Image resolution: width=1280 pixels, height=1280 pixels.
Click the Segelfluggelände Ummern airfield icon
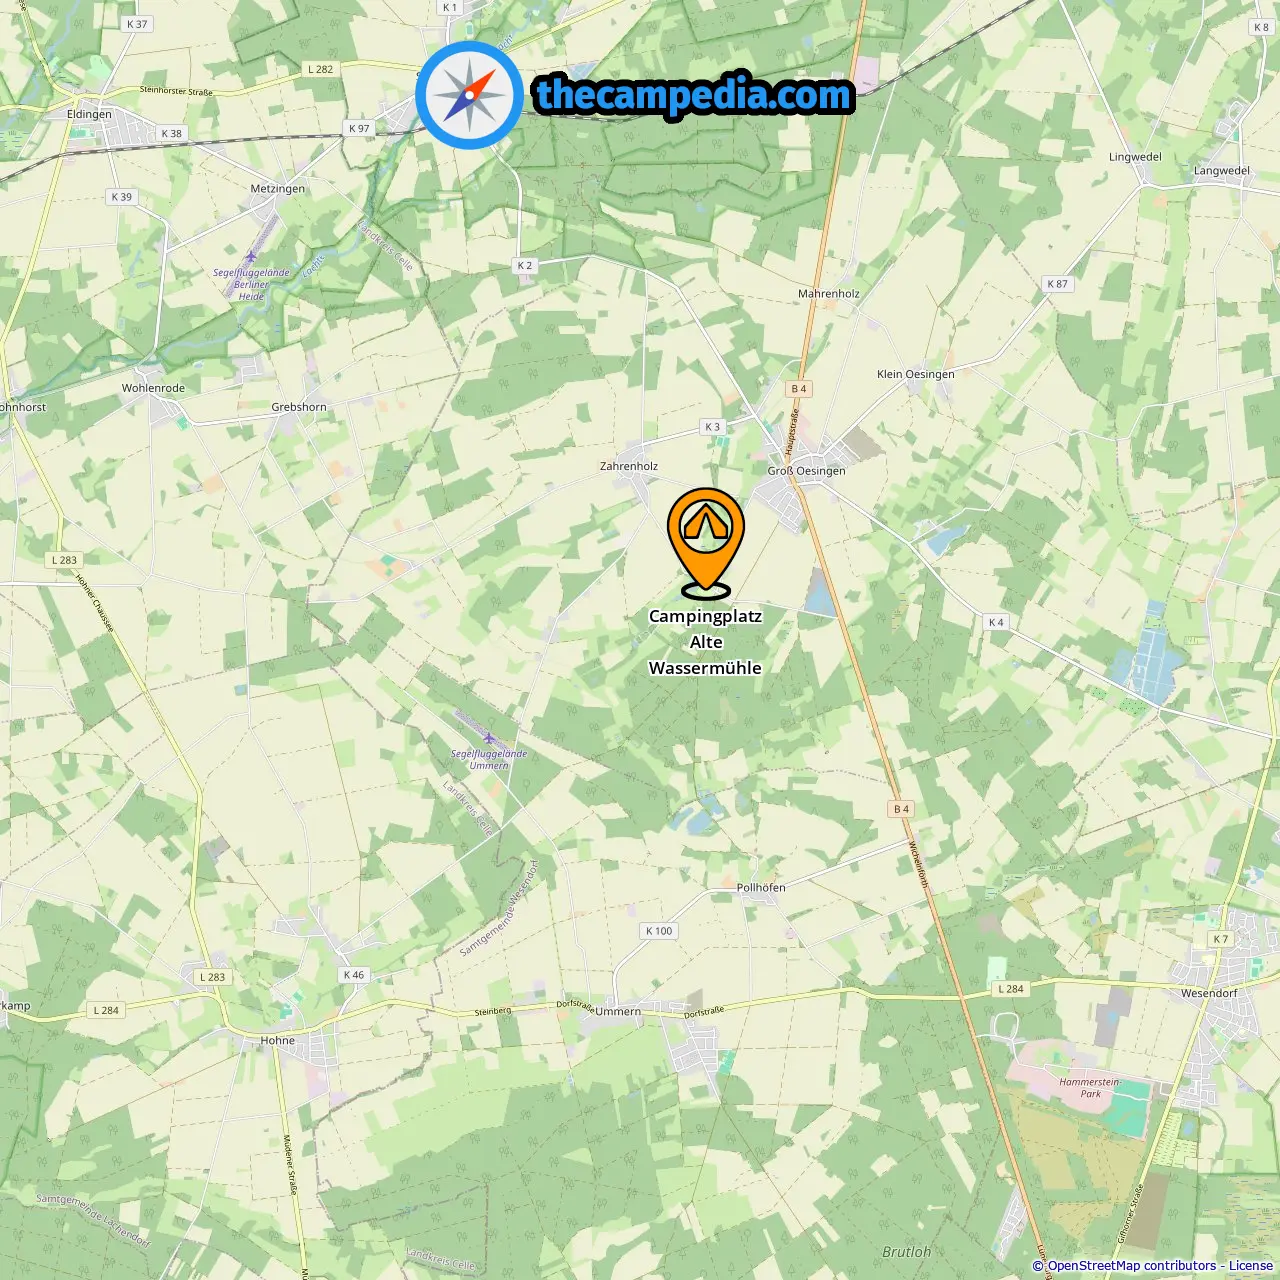point(489,739)
